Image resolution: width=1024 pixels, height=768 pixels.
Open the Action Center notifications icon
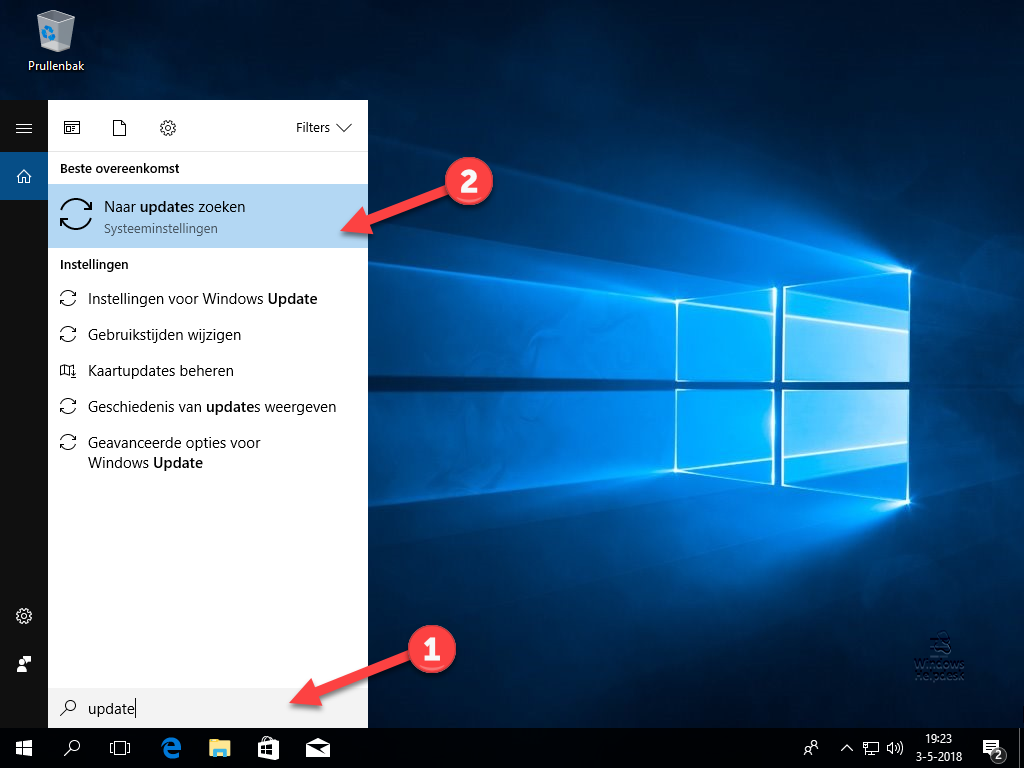pyautogui.click(x=993, y=749)
